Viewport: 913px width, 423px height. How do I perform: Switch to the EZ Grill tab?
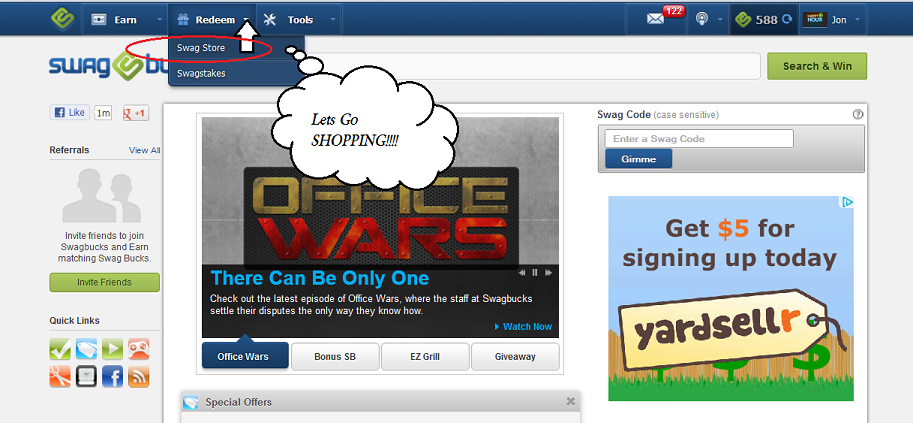click(425, 356)
